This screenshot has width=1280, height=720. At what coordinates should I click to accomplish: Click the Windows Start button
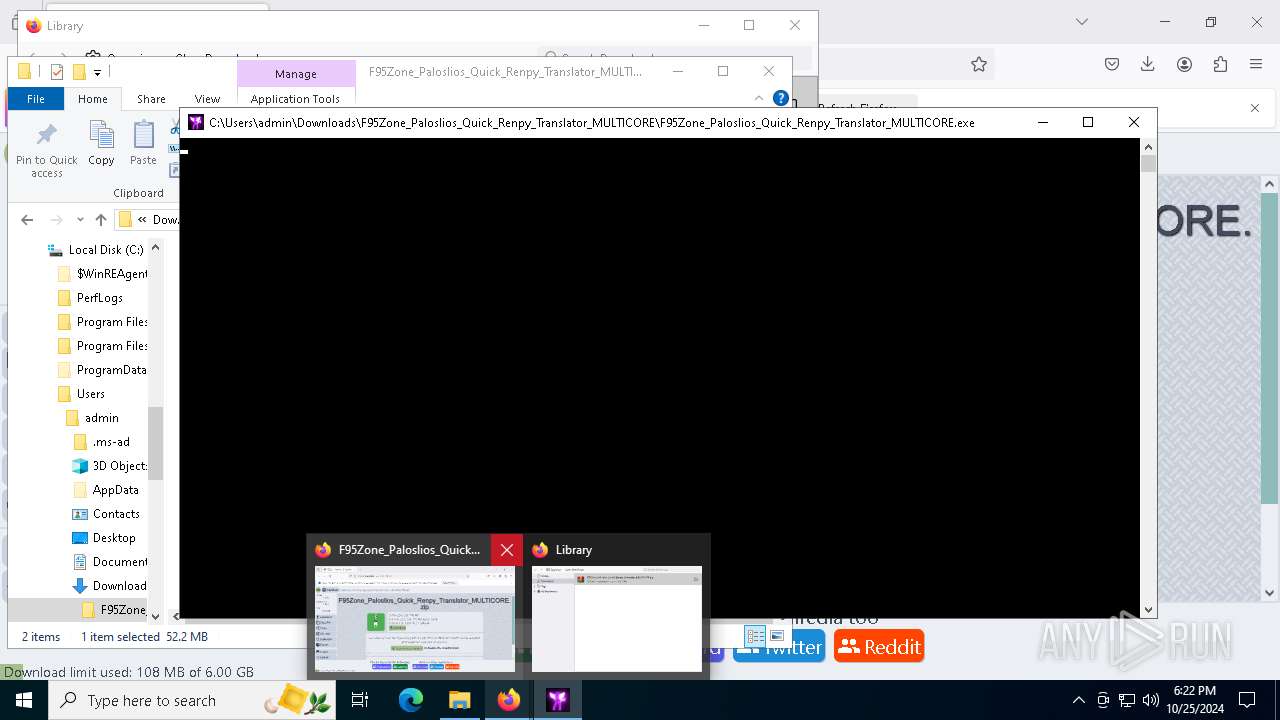[x=24, y=700]
